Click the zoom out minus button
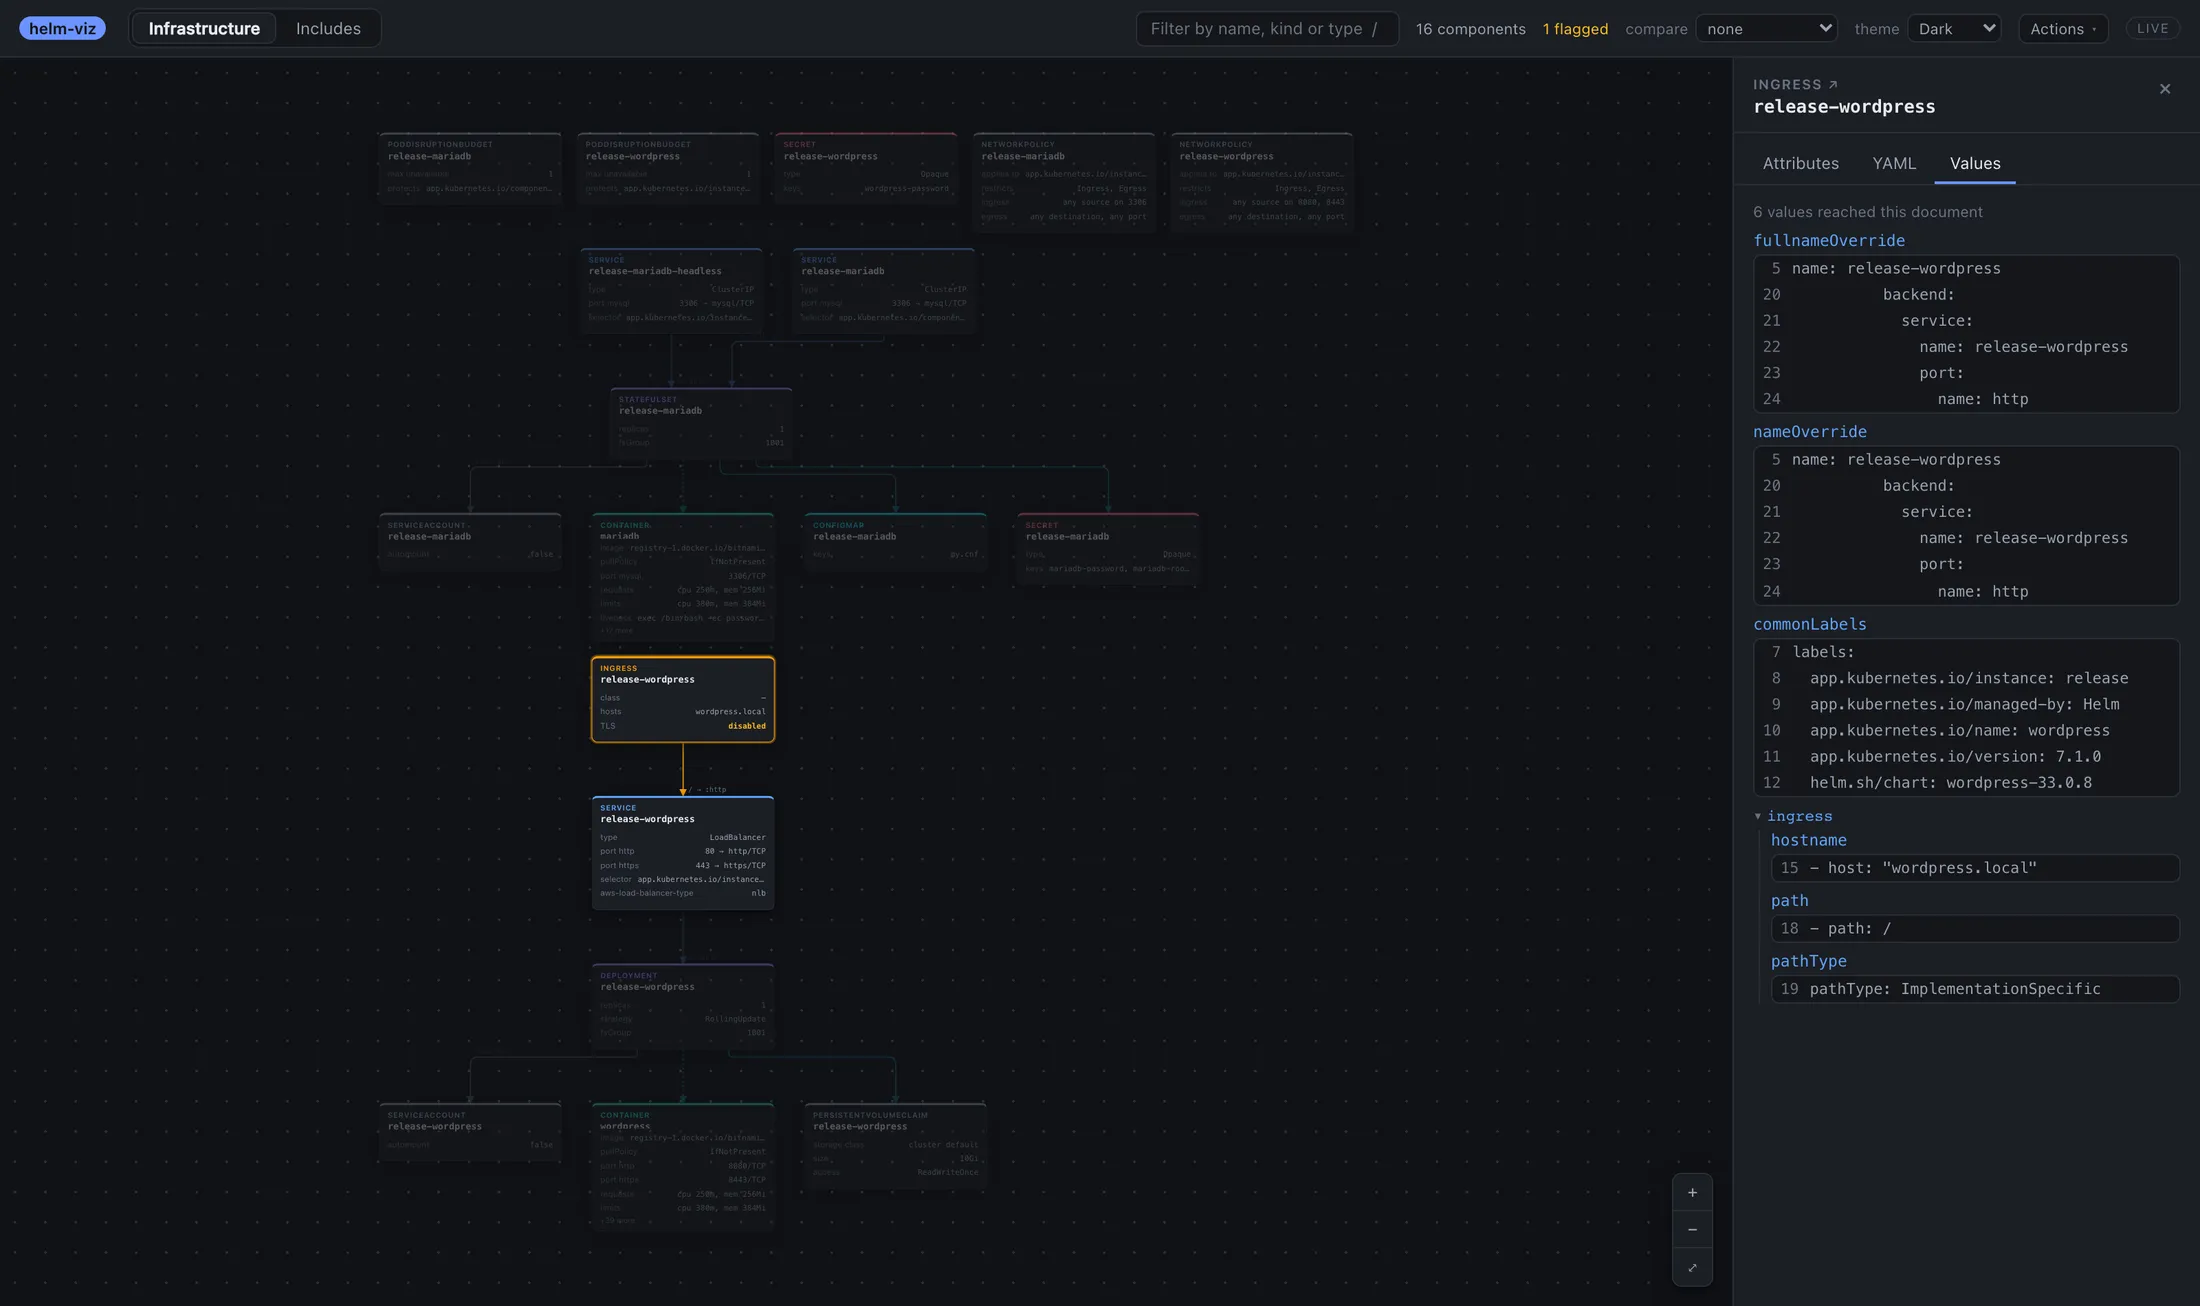This screenshot has height=1306, width=2200. point(1692,1230)
